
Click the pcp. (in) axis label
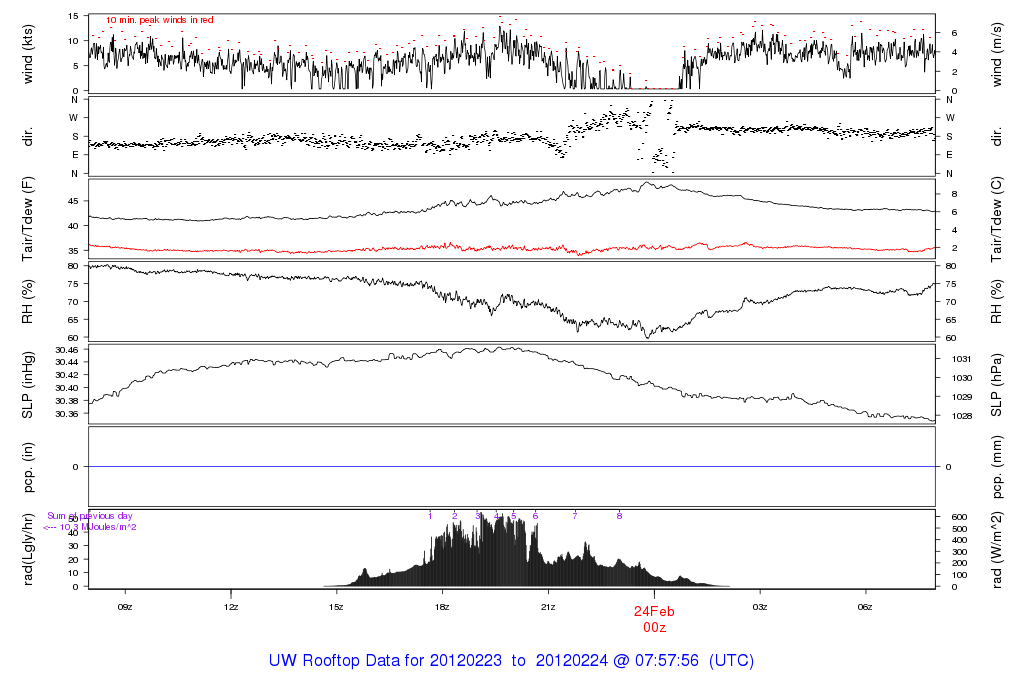pyautogui.click(x=29, y=466)
